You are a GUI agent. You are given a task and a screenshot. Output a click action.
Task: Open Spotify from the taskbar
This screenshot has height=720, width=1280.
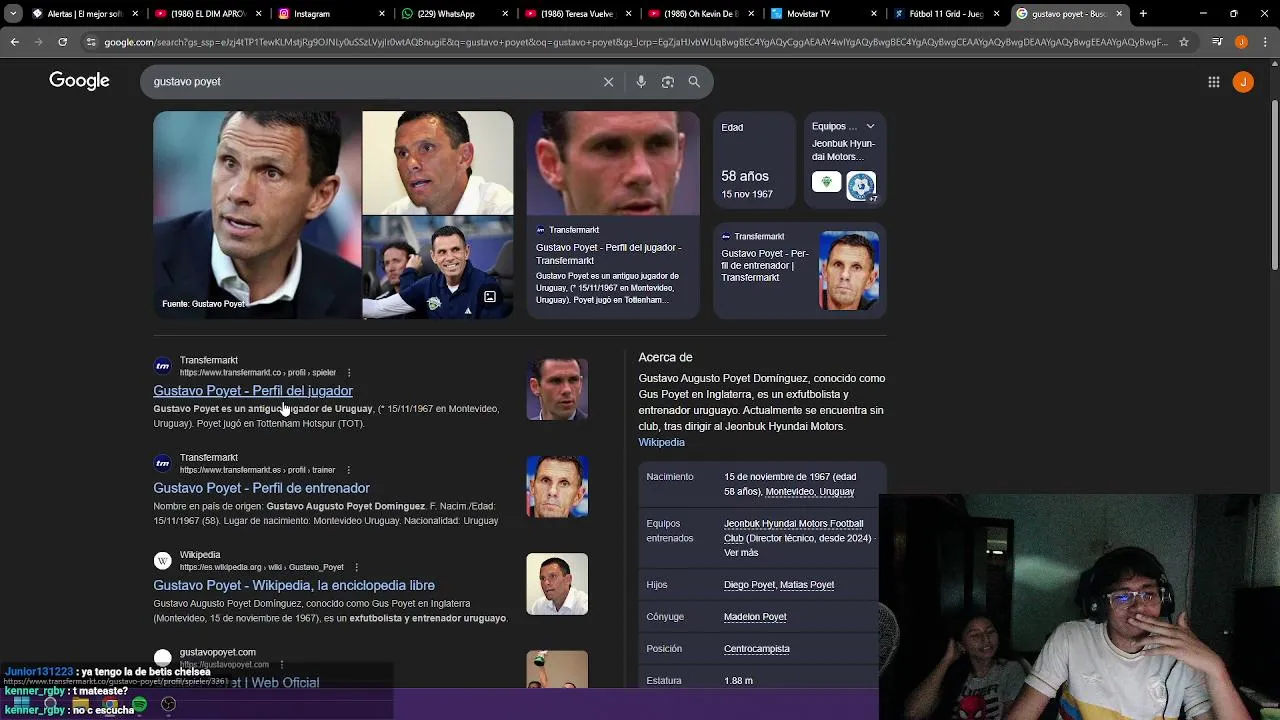pos(139,705)
